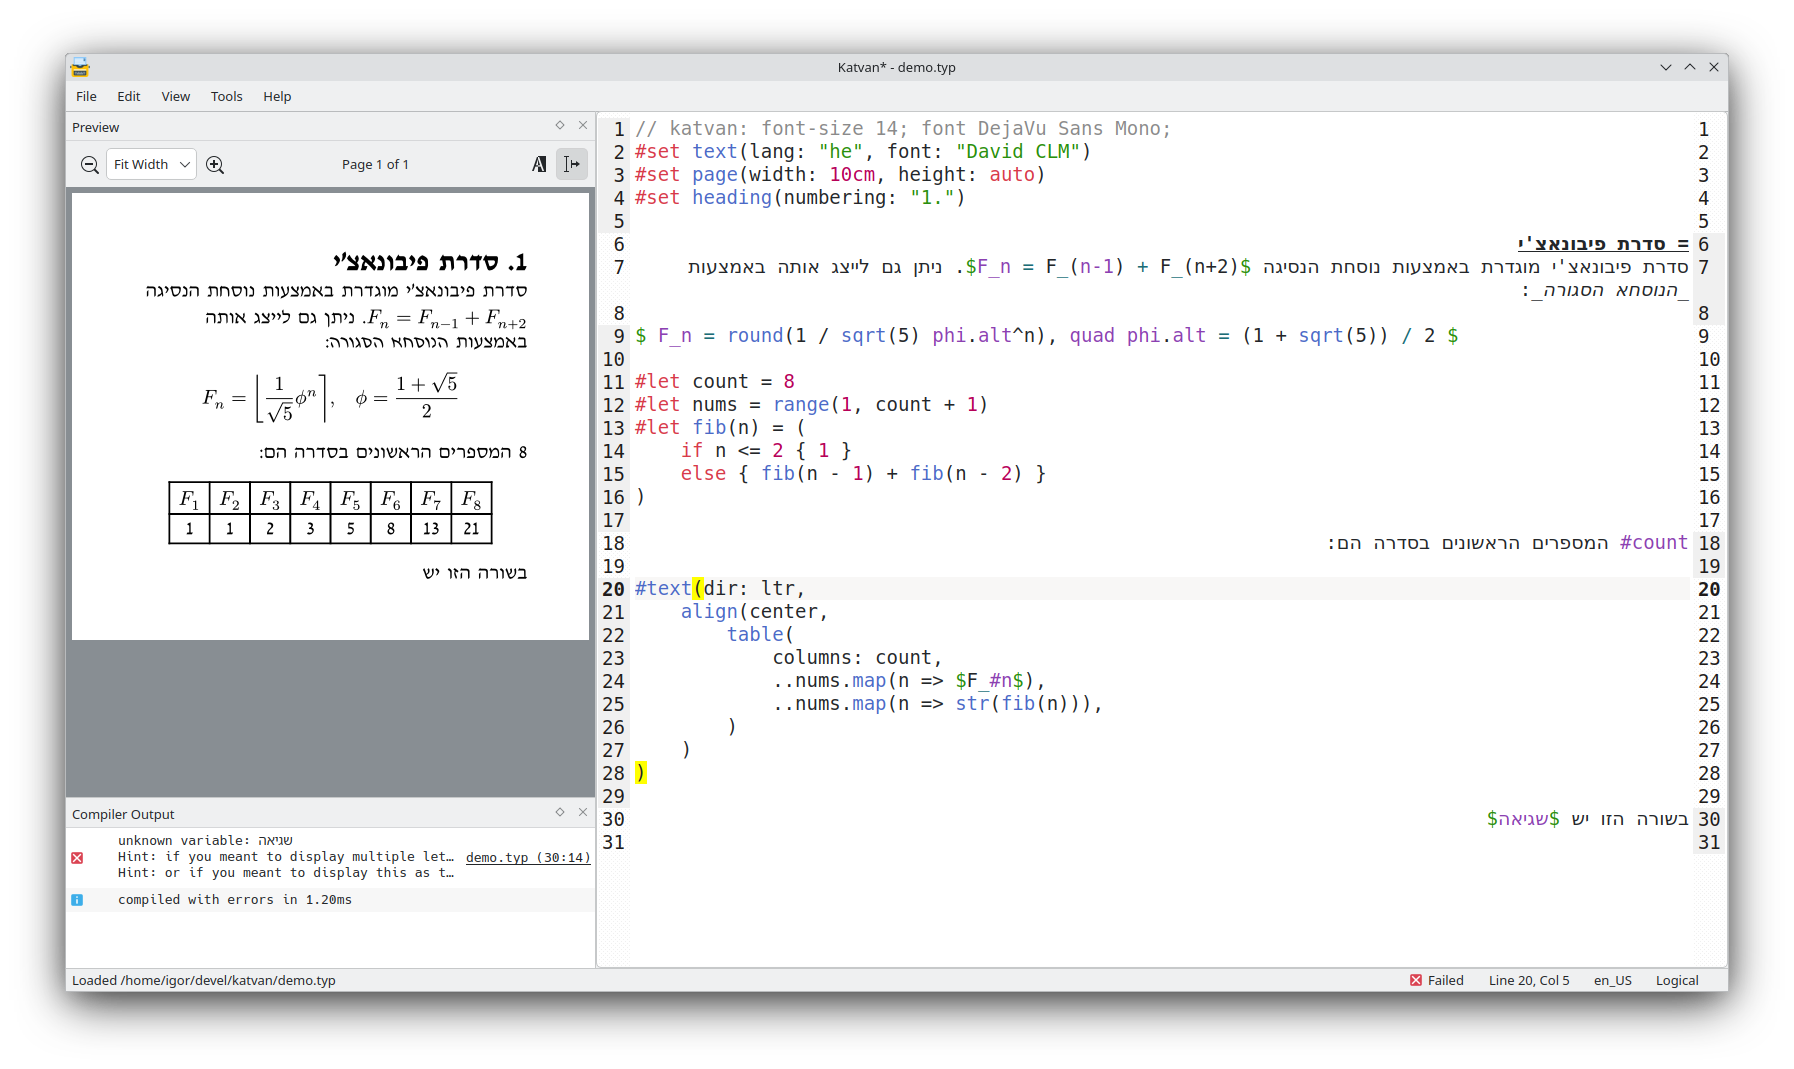Viewport: 1794px width, 1069px height.
Task: Float the Preview panel with diamond icon
Action: coord(560,126)
